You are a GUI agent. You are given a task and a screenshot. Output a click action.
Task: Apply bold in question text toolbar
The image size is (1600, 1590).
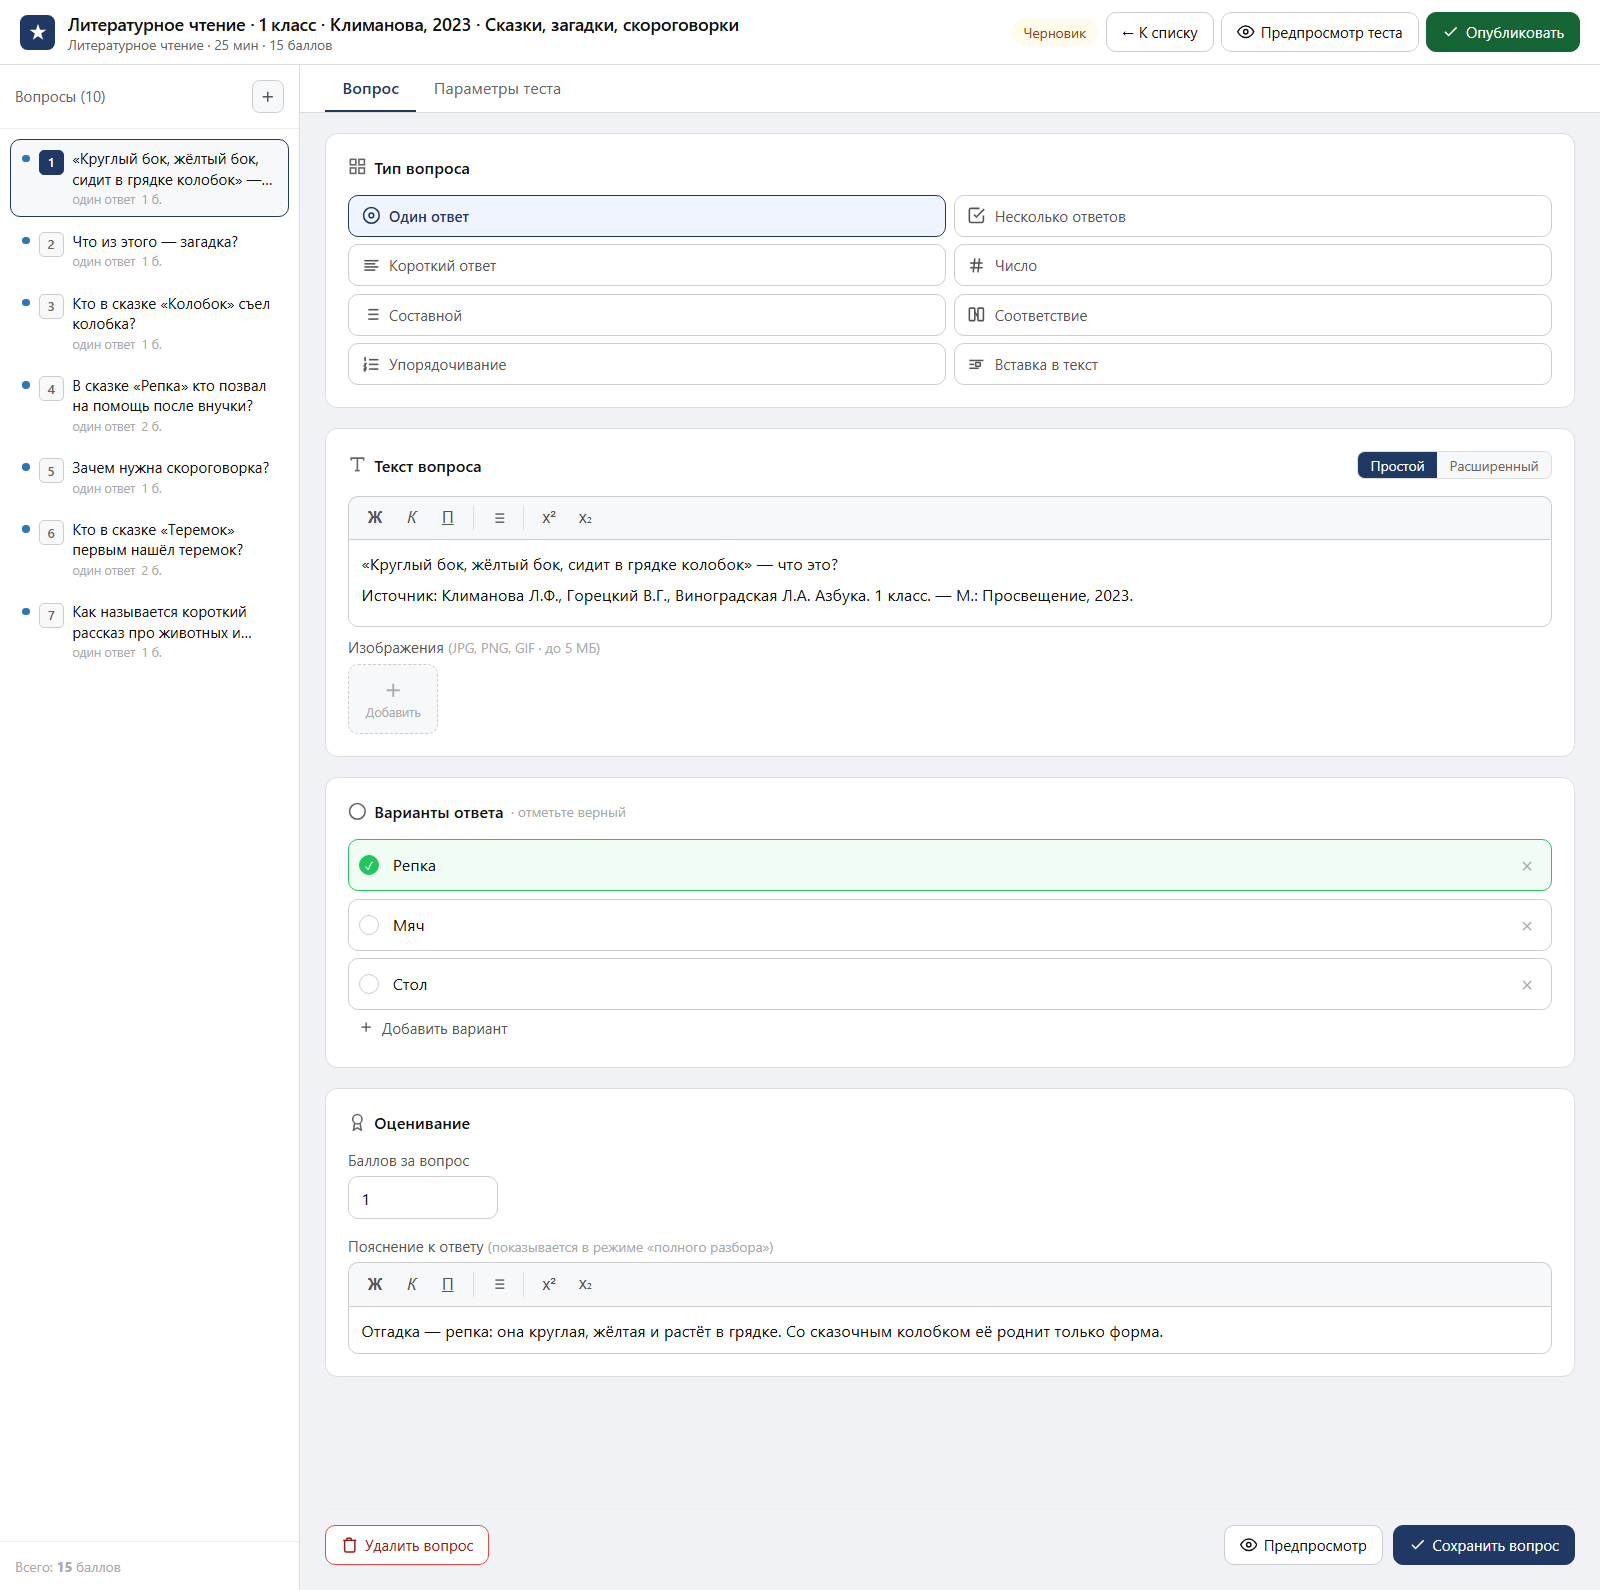point(375,518)
